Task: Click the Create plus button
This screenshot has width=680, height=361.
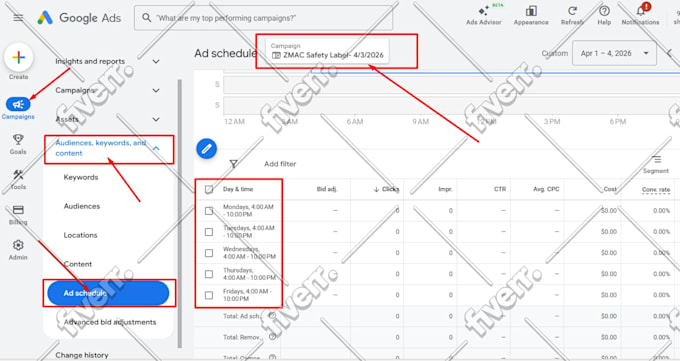Action: pos(19,58)
